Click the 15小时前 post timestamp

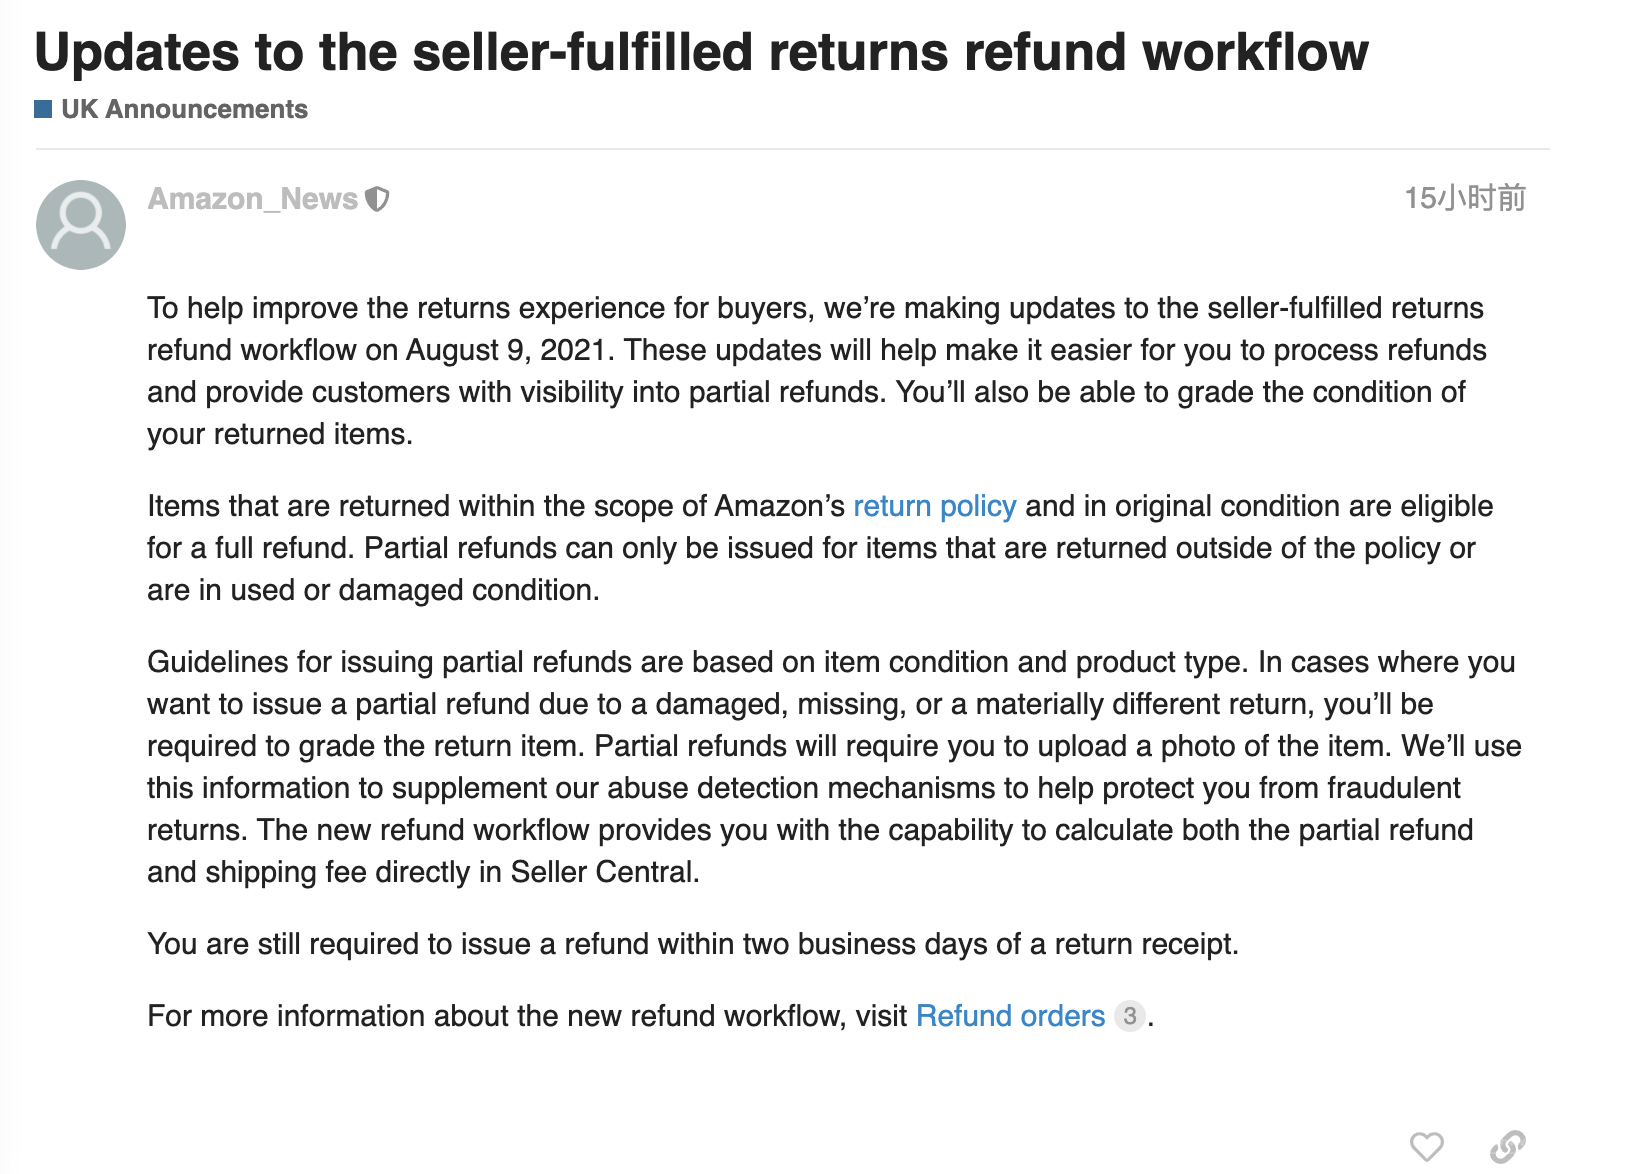[x=1465, y=198]
